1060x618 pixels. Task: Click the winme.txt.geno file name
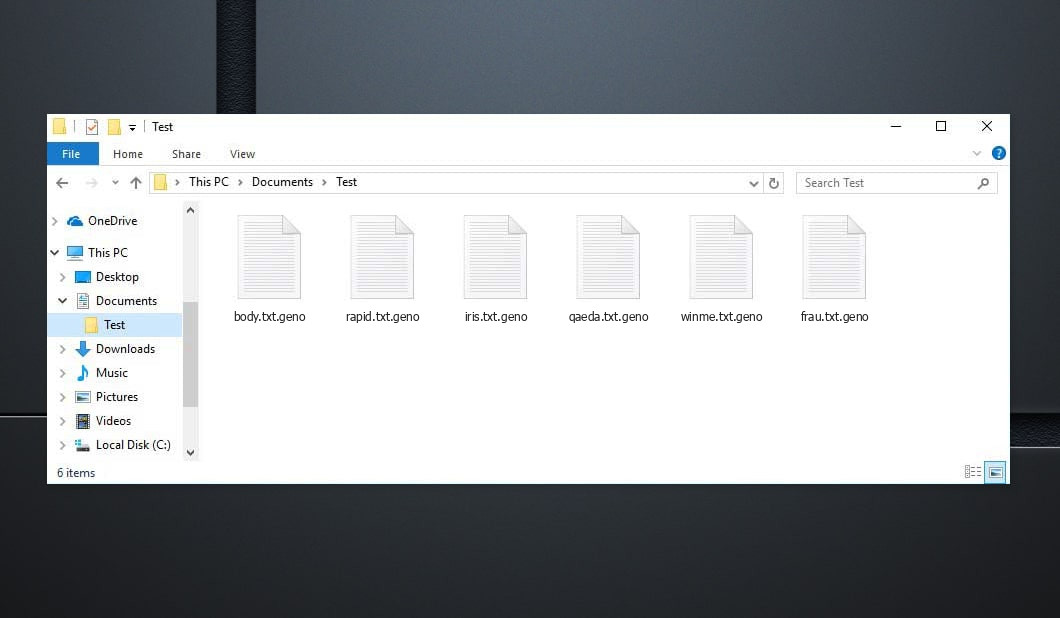[x=721, y=316]
